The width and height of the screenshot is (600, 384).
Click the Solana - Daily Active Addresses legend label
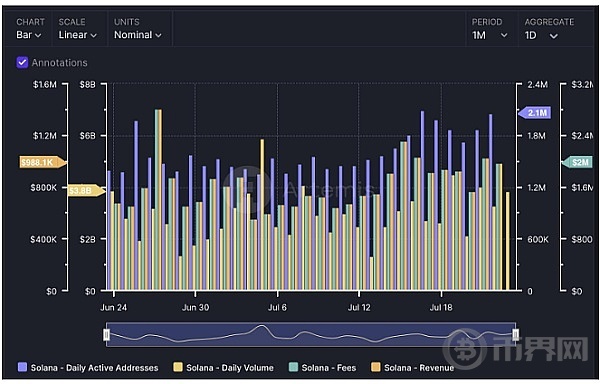click(x=95, y=368)
